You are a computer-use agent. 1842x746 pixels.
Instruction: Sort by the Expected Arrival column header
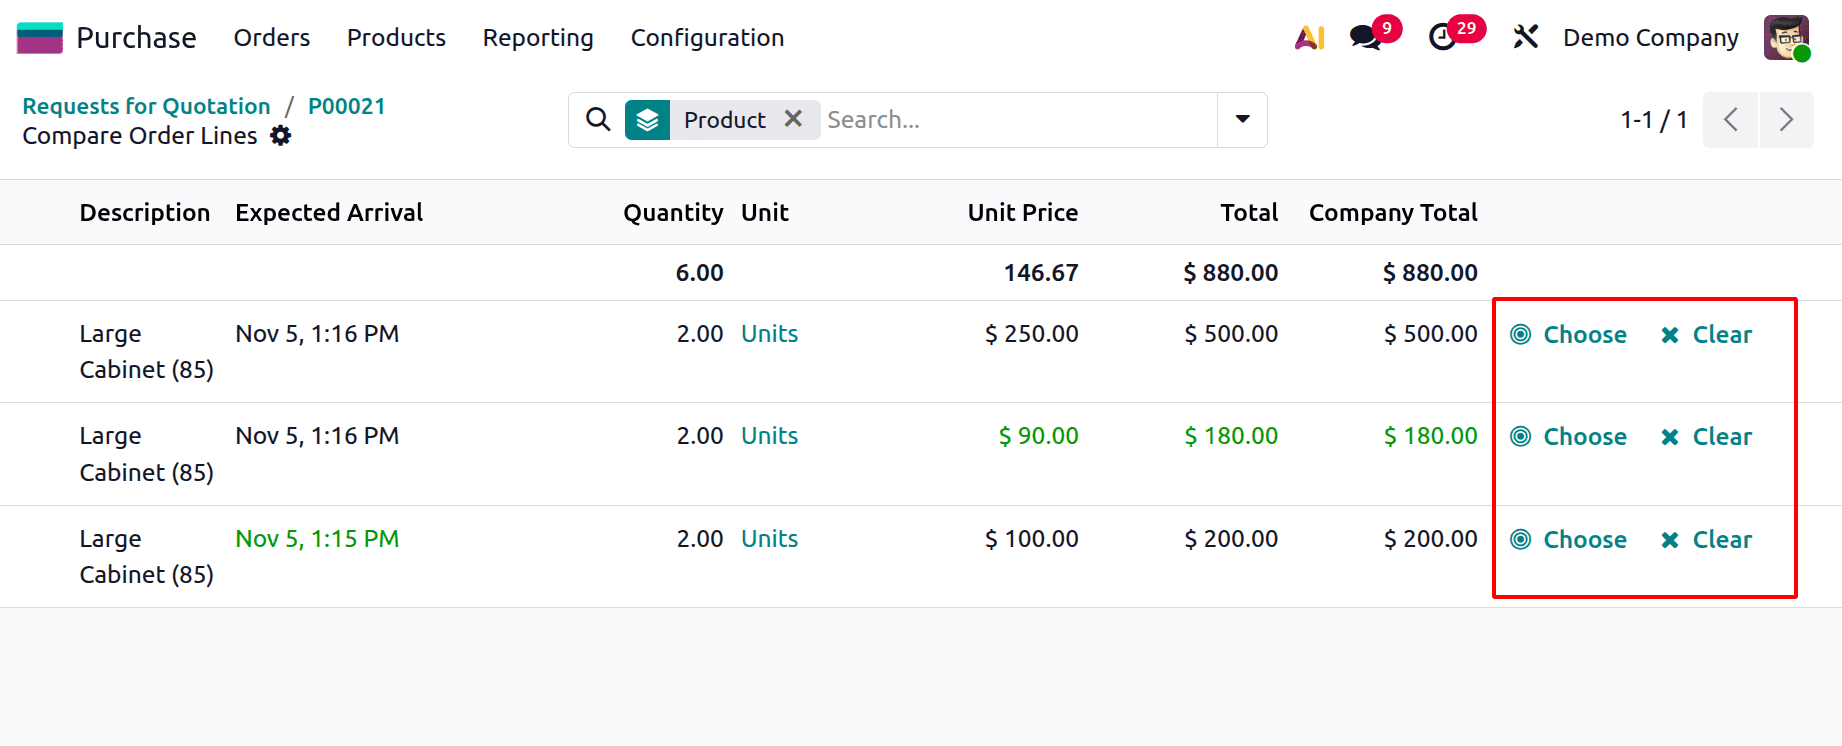click(x=329, y=213)
